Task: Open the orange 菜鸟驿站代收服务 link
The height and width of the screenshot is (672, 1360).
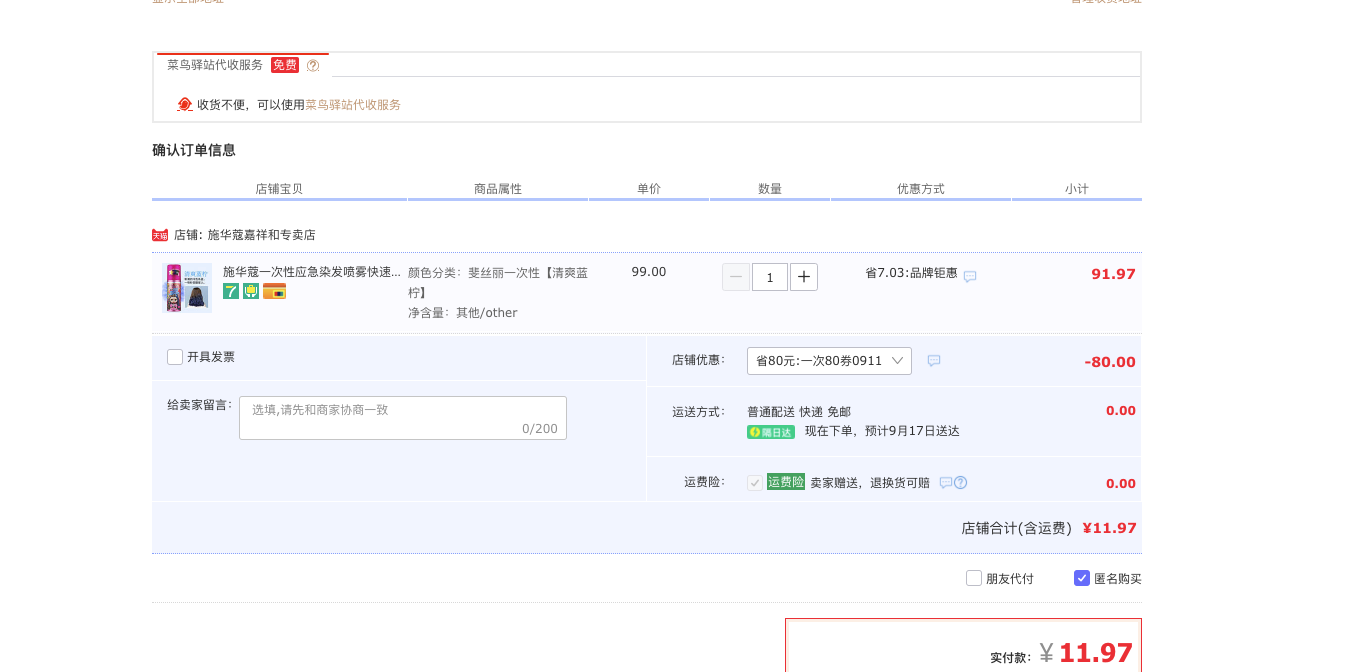Action: click(353, 105)
